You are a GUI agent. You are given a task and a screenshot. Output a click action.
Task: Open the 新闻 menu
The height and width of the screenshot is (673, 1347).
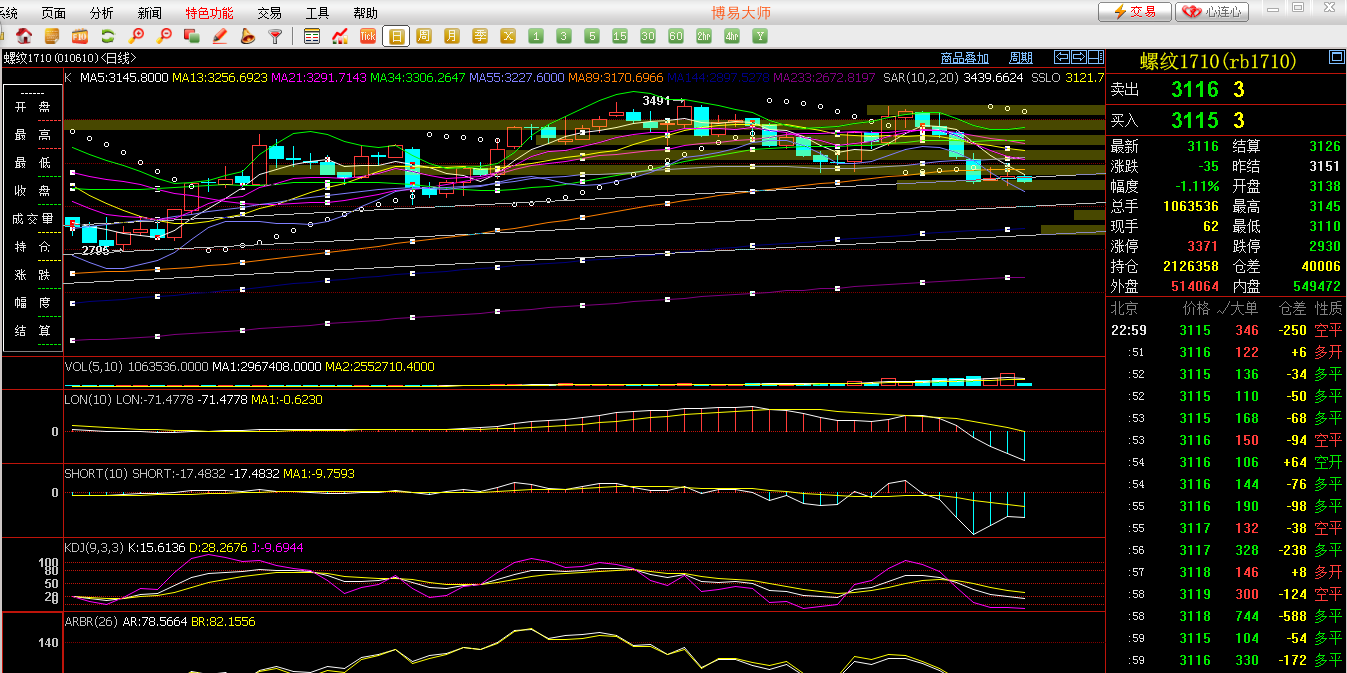click(150, 13)
